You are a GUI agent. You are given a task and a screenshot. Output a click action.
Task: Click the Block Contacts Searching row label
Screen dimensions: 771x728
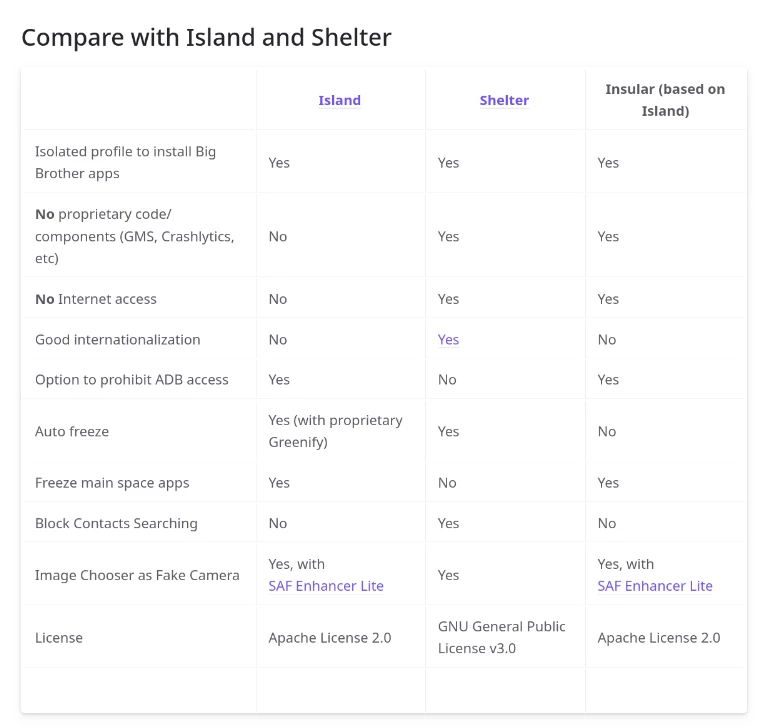coord(116,523)
